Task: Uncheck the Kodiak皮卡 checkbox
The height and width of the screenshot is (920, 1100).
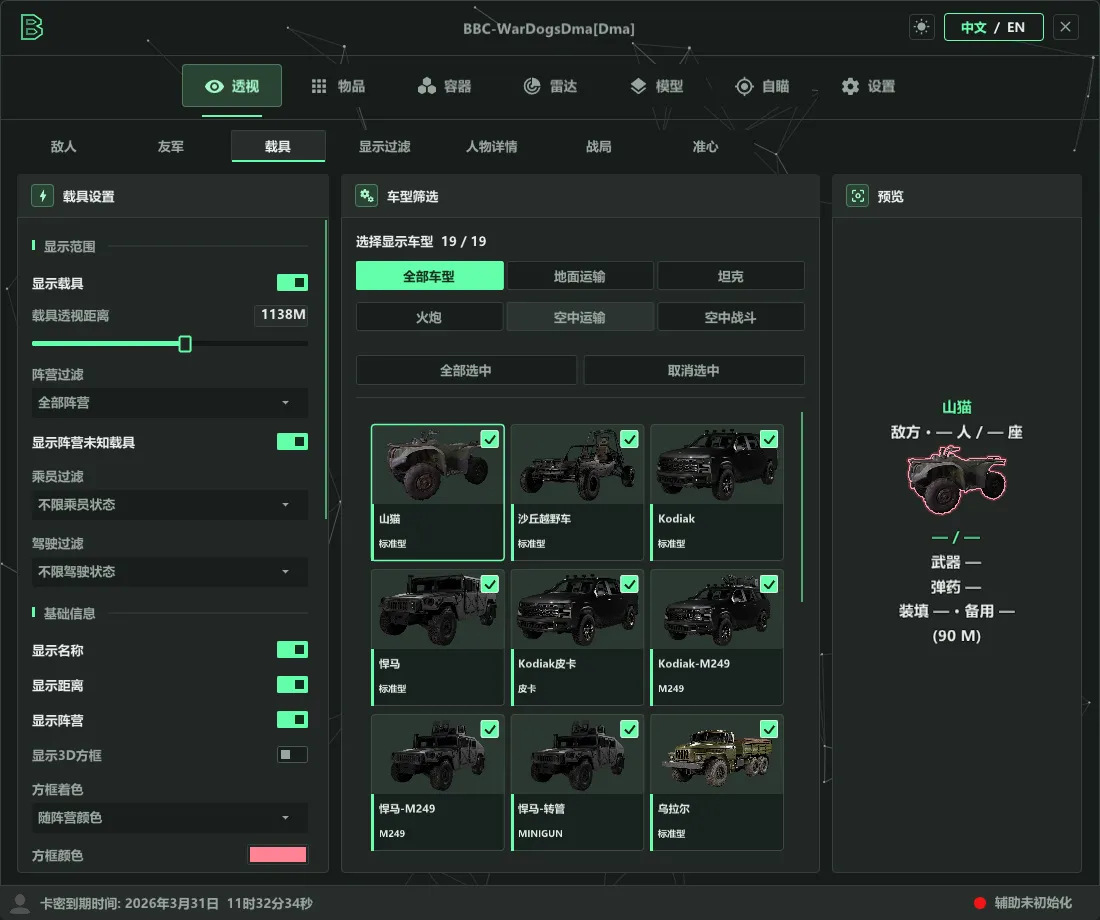Action: 629,585
